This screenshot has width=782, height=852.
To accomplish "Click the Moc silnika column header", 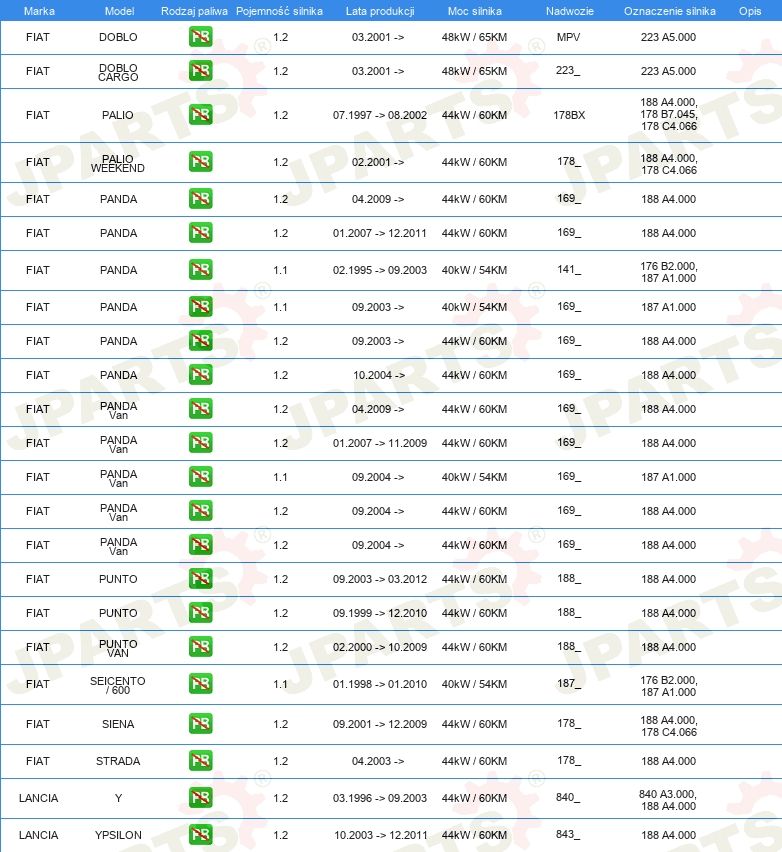I will click(x=474, y=11).
